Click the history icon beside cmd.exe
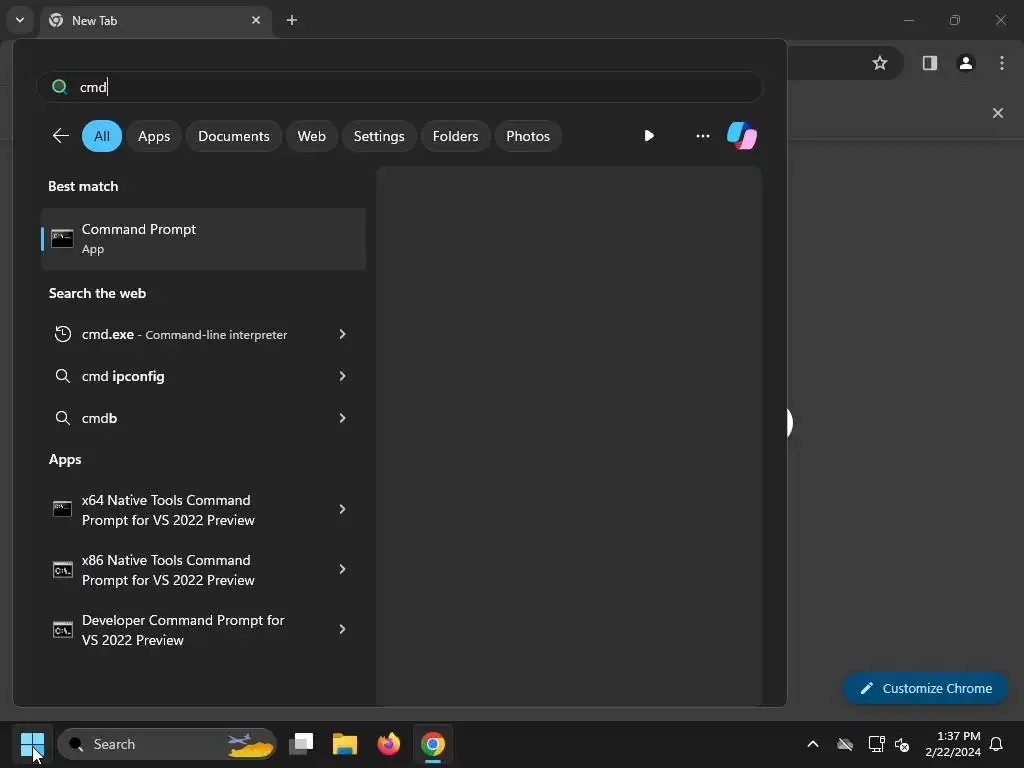 point(63,334)
